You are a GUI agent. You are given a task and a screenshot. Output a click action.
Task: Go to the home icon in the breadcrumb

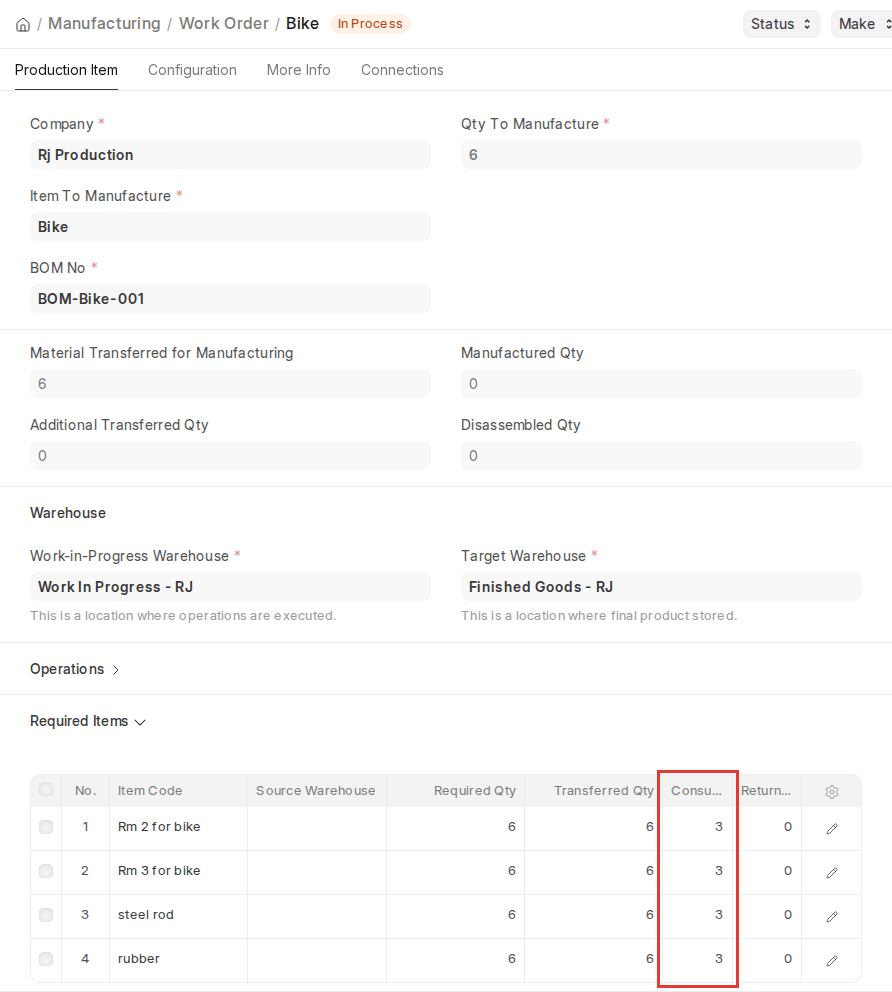[x=23, y=25]
